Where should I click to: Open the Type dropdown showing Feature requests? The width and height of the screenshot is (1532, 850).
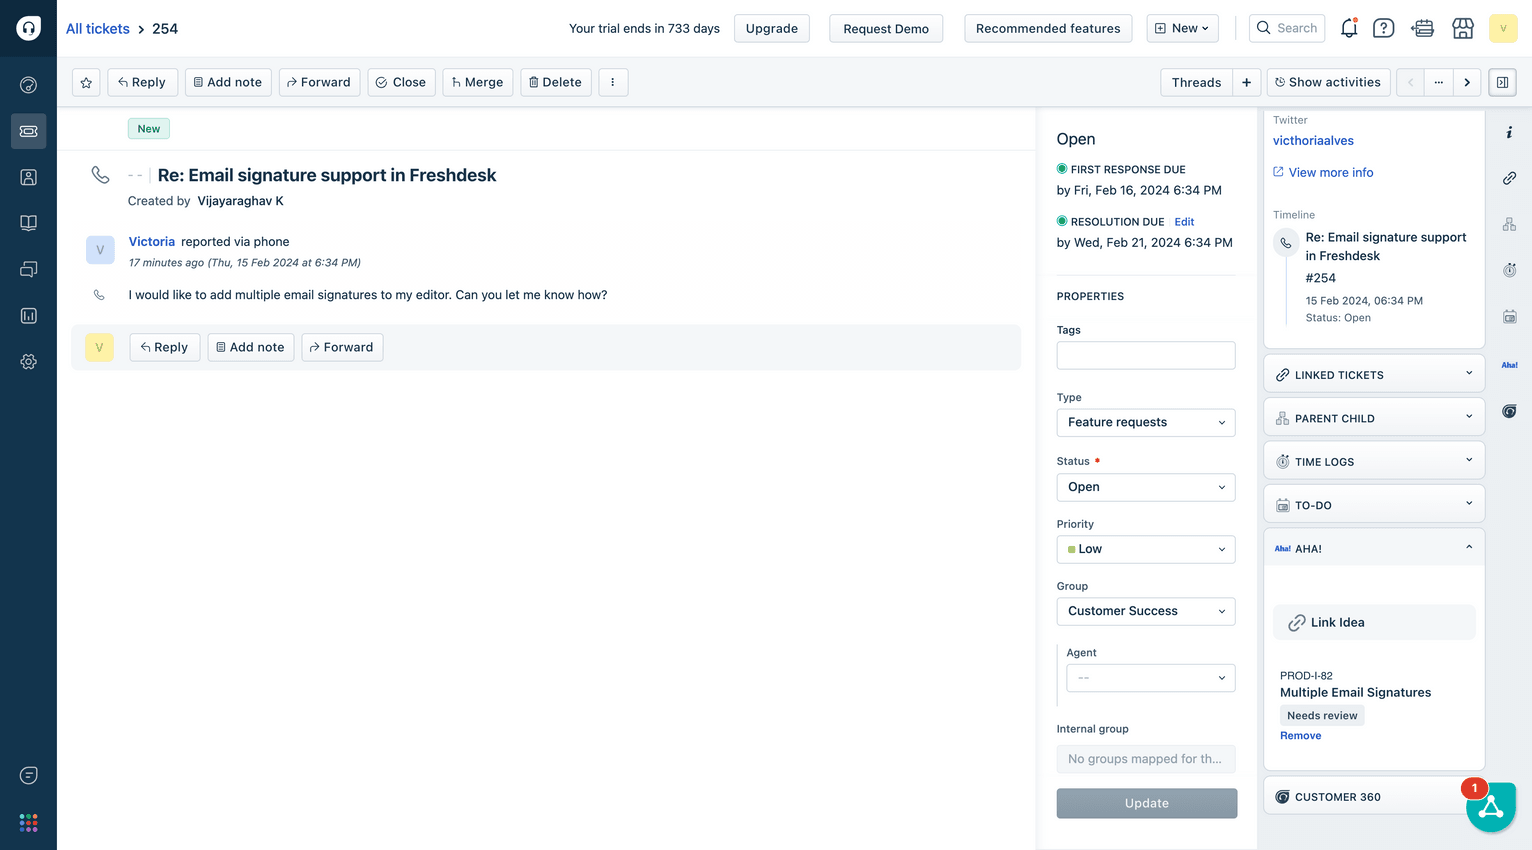1145,422
